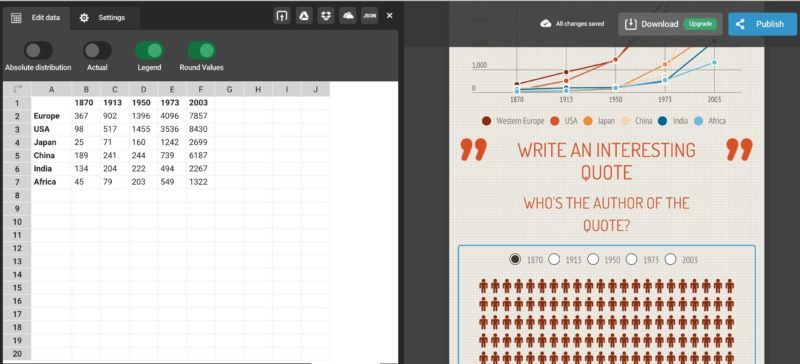Select the India legend dot
800x364 pixels.
tap(663, 121)
